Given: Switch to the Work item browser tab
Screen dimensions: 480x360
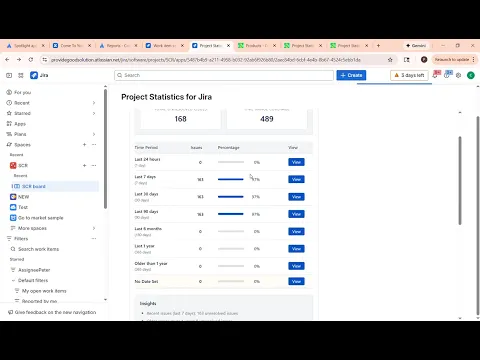Looking at the screenshot, I should [165, 45].
